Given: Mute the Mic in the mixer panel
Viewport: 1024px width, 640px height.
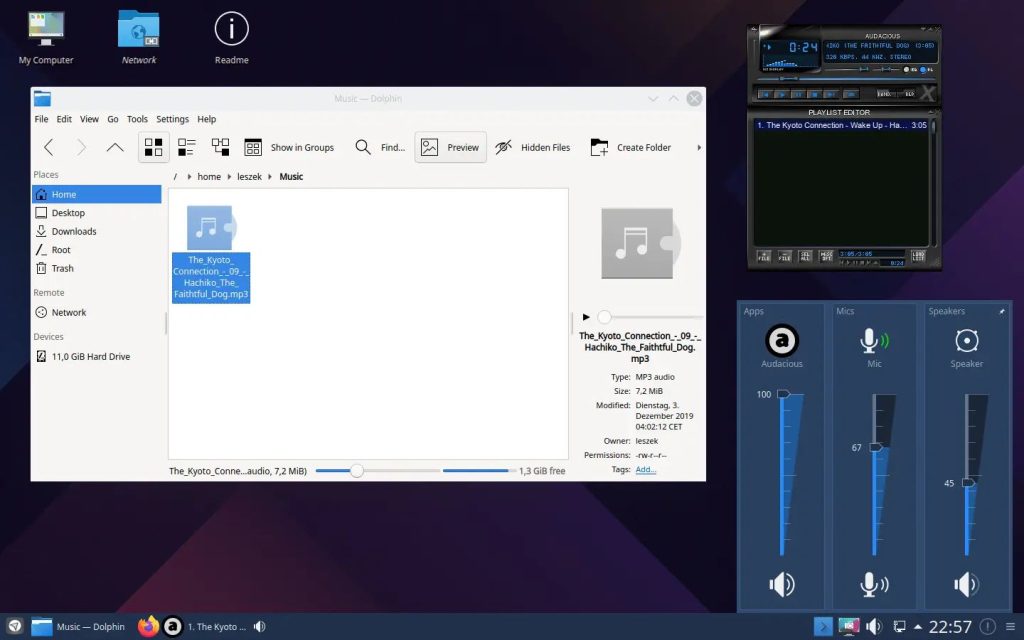Looking at the screenshot, I should pyautogui.click(x=874, y=584).
